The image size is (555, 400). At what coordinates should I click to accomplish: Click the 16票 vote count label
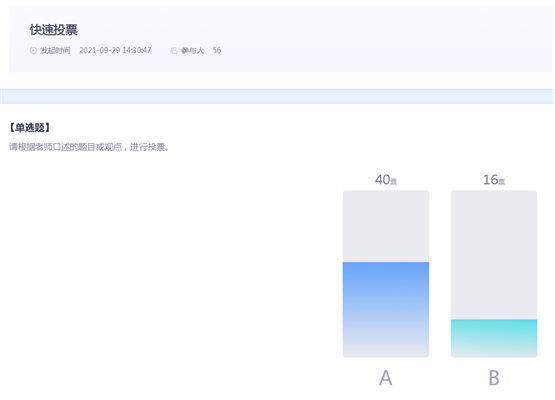pyautogui.click(x=494, y=180)
